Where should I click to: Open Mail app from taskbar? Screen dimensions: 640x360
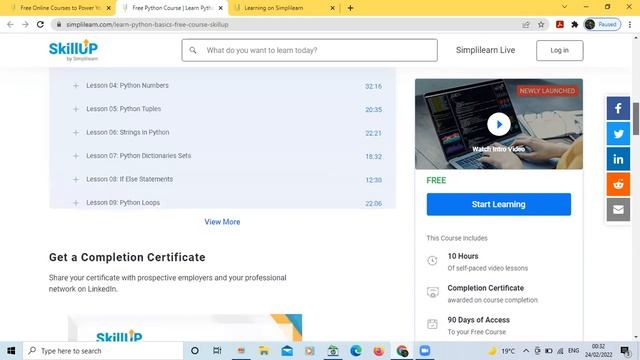287,351
